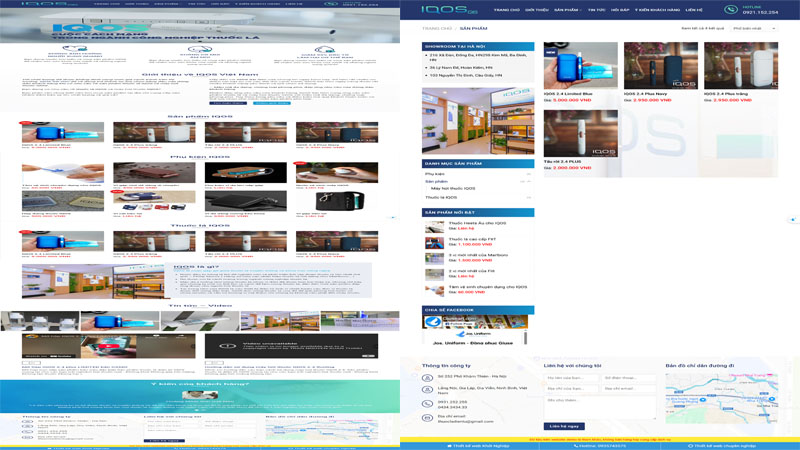
Task: Expand the SẢN PHẨM menu in the product page navbar
Action: pos(567,10)
